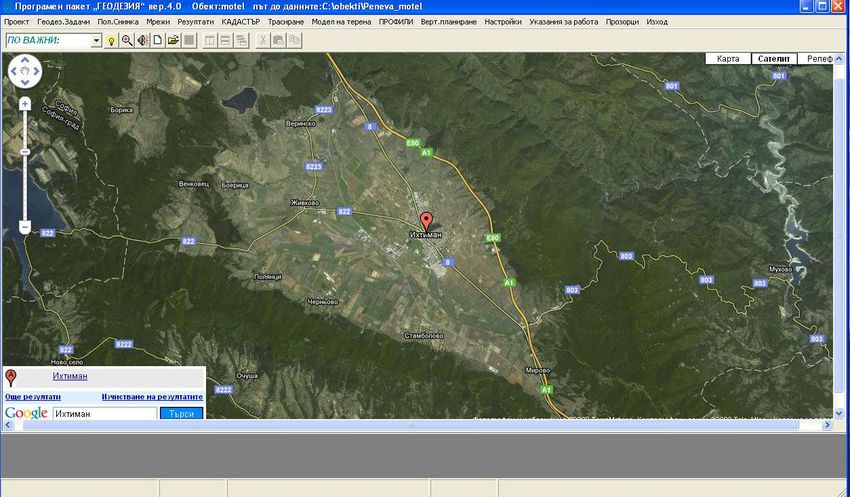This screenshot has width=850, height=497.
Task: Click the Google logo in search panel
Action: (26, 414)
